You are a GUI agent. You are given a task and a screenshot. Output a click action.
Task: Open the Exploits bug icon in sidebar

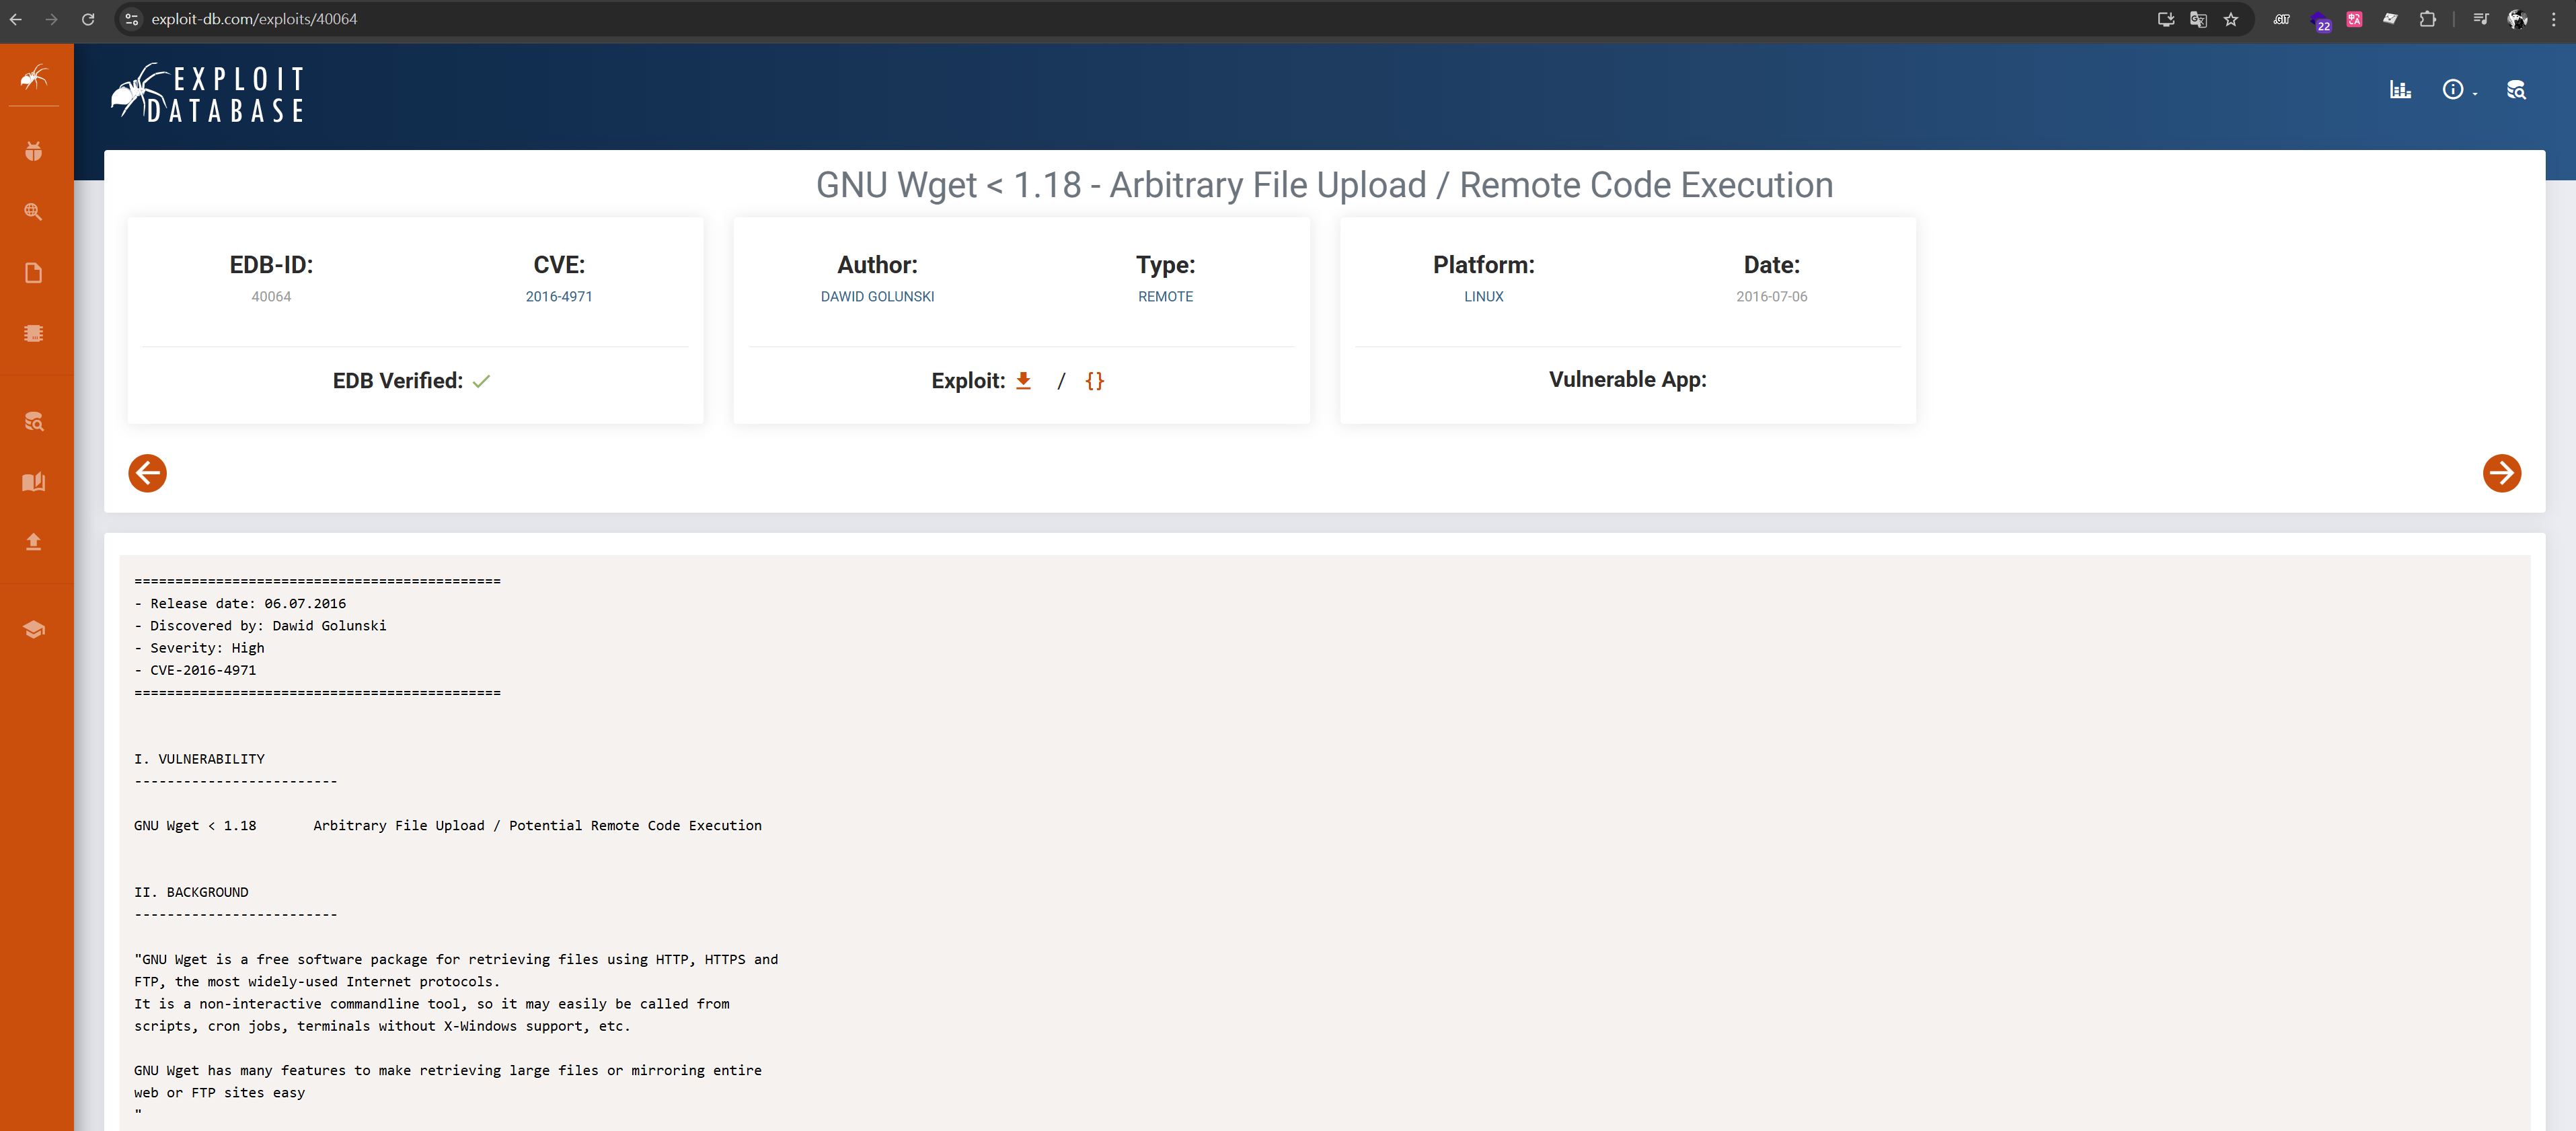click(33, 152)
